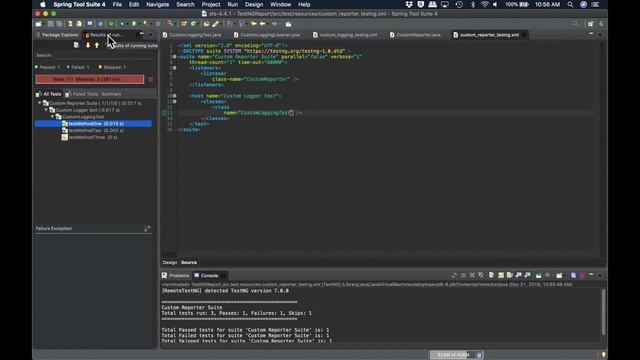Click Failure Exception compare icon

tap(147, 229)
